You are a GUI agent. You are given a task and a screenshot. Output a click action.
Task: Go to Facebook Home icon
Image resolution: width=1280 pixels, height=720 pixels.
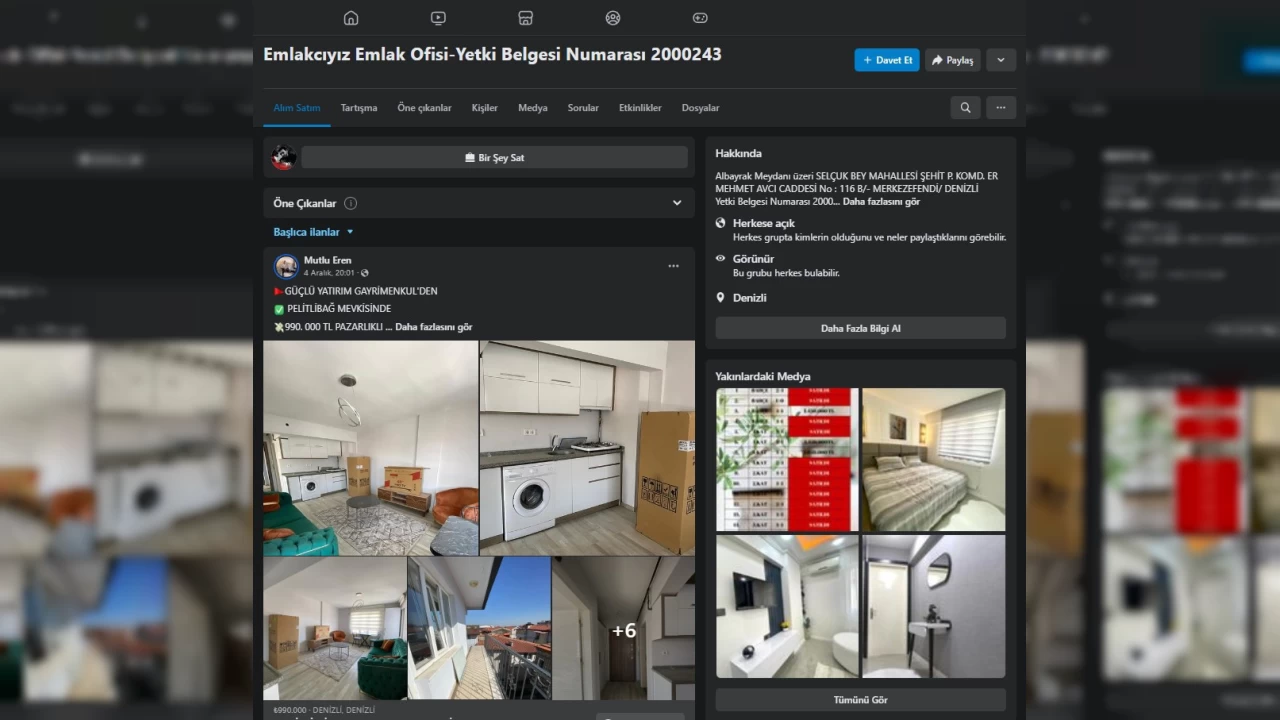[351, 18]
